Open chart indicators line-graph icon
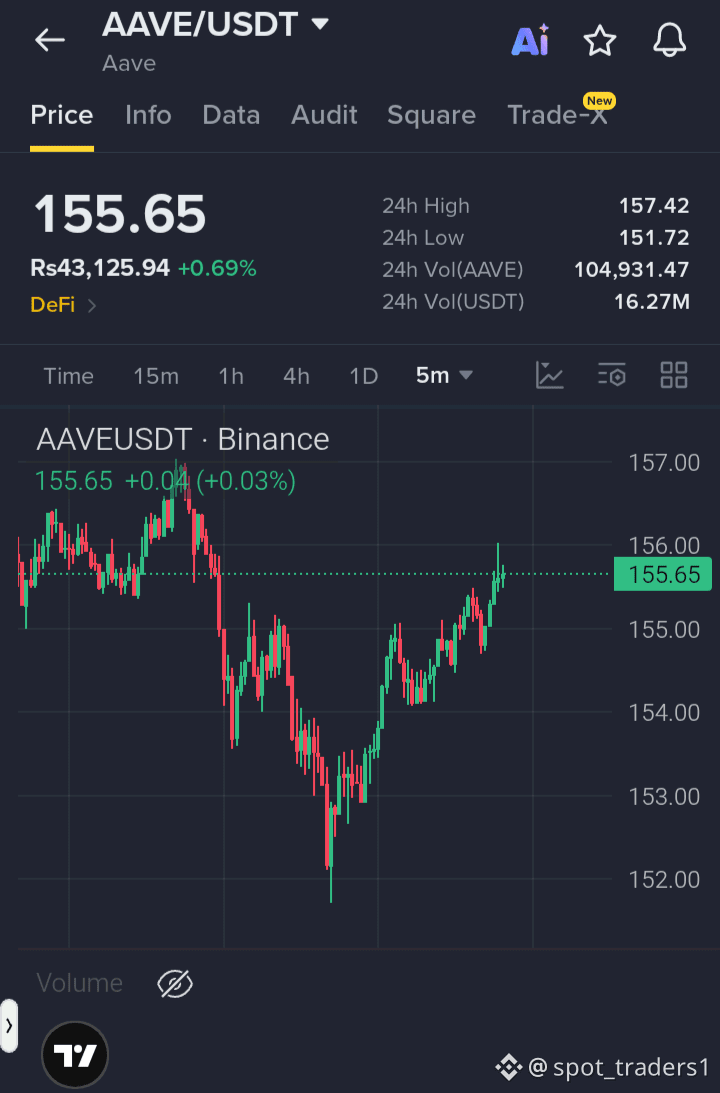This screenshot has height=1093, width=720. (x=549, y=375)
